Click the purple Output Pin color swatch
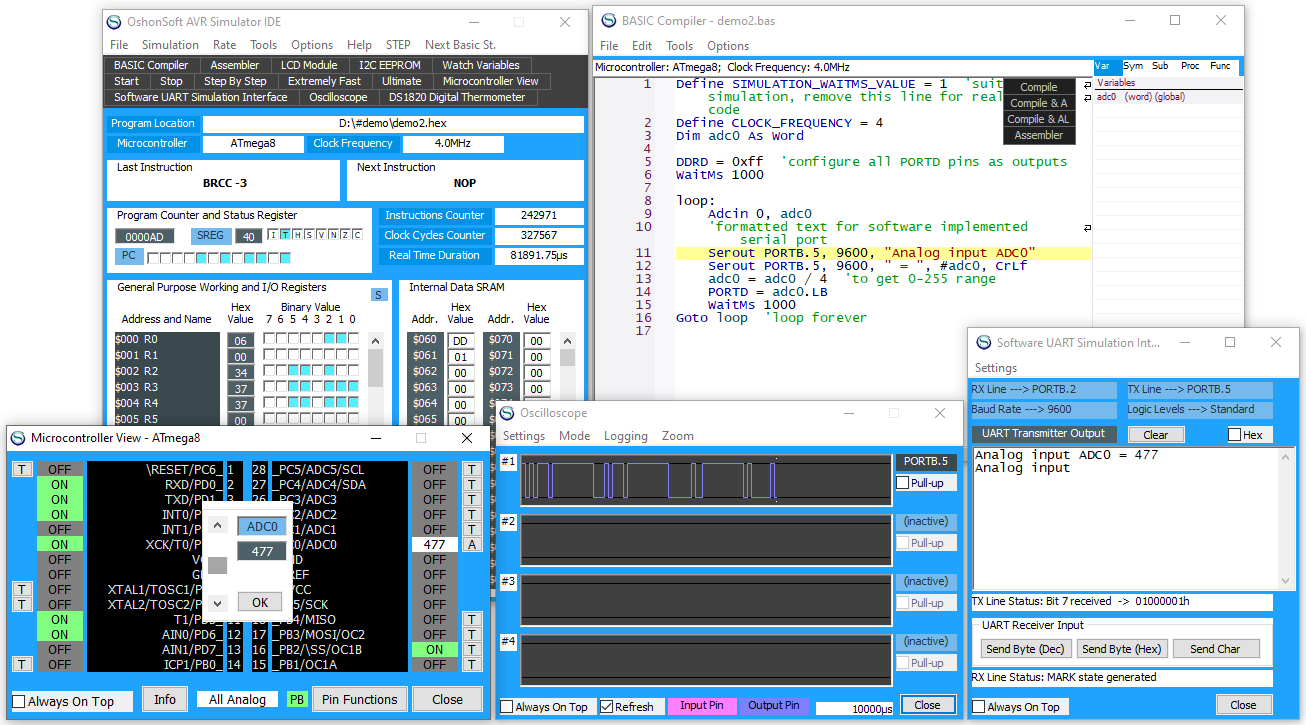 pos(774,706)
